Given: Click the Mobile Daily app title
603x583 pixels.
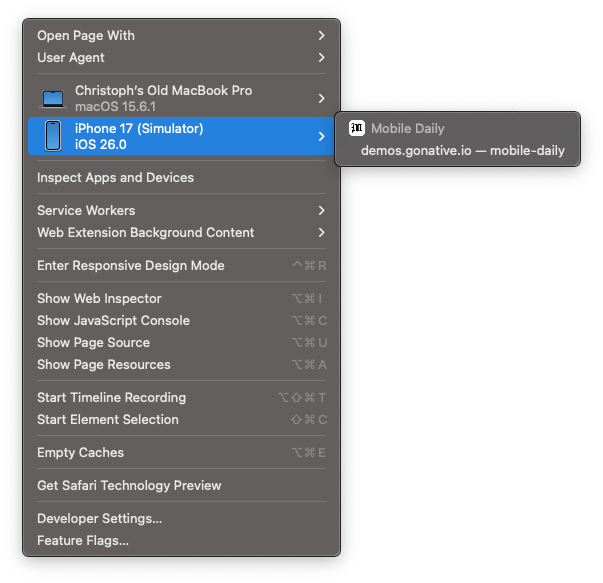Looking at the screenshot, I should (x=408, y=128).
